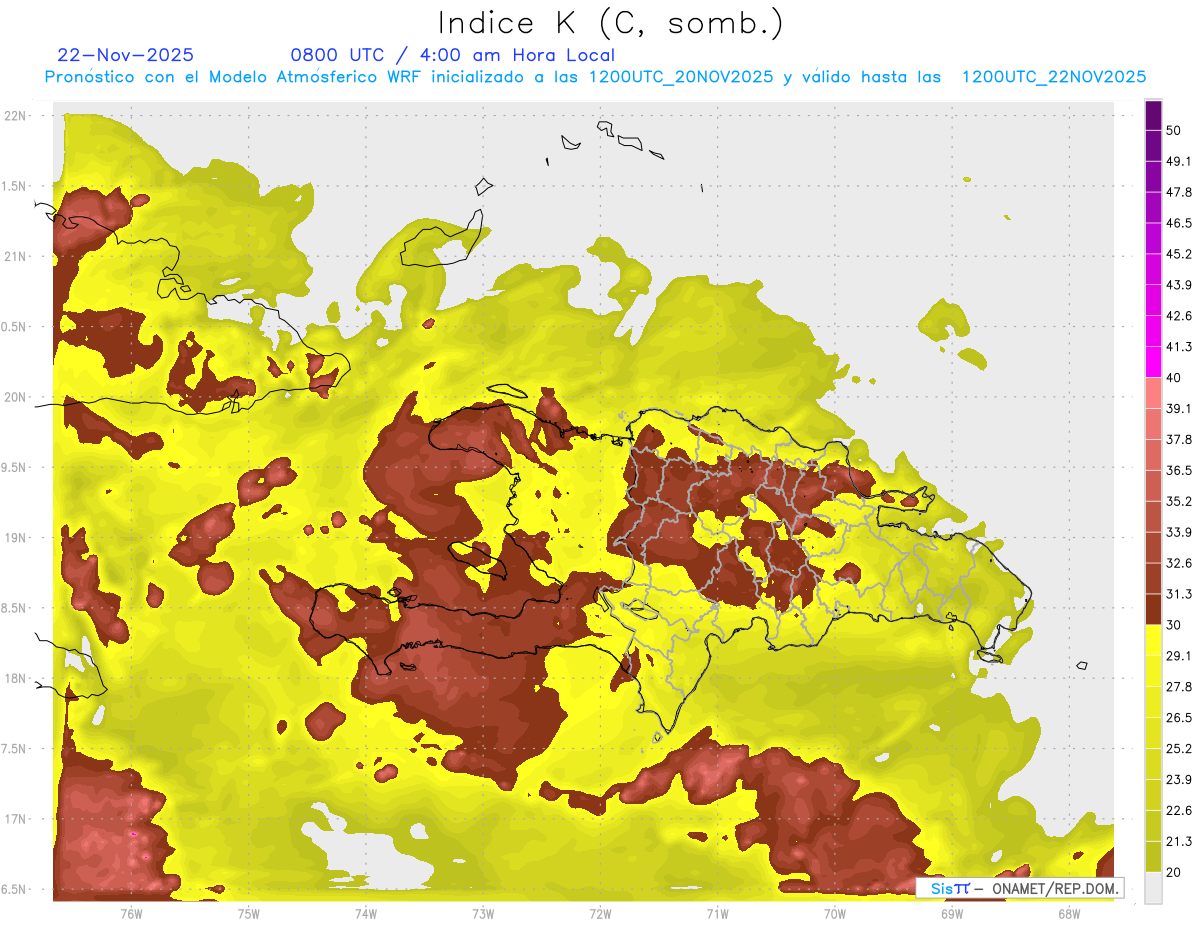The width and height of the screenshot is (1200, 927).
Task: Click the colorbar label "40"
Action: click(1174, 378)
